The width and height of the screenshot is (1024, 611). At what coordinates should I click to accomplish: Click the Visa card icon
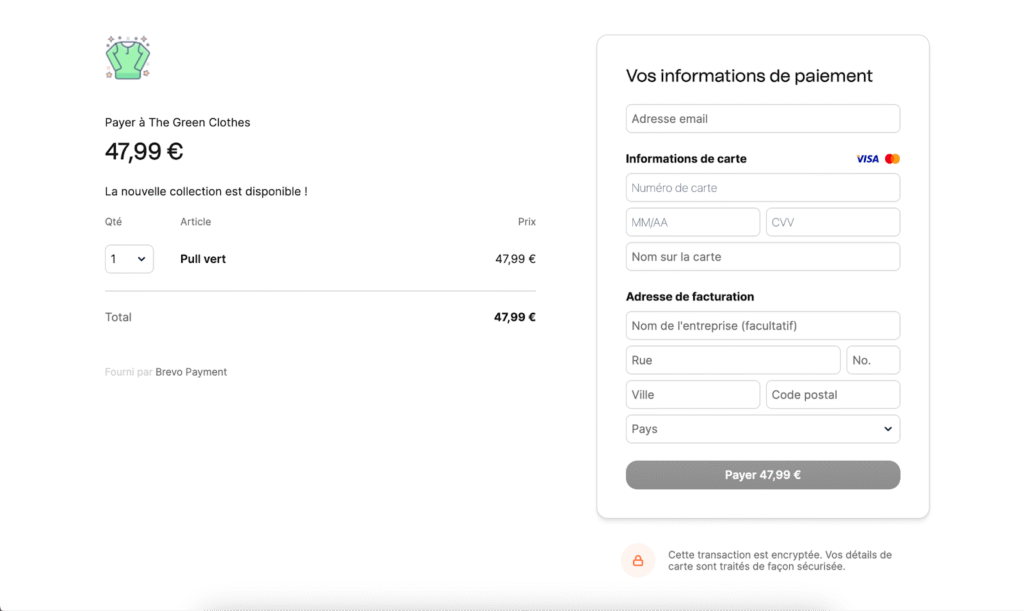[x=867, y=159]
